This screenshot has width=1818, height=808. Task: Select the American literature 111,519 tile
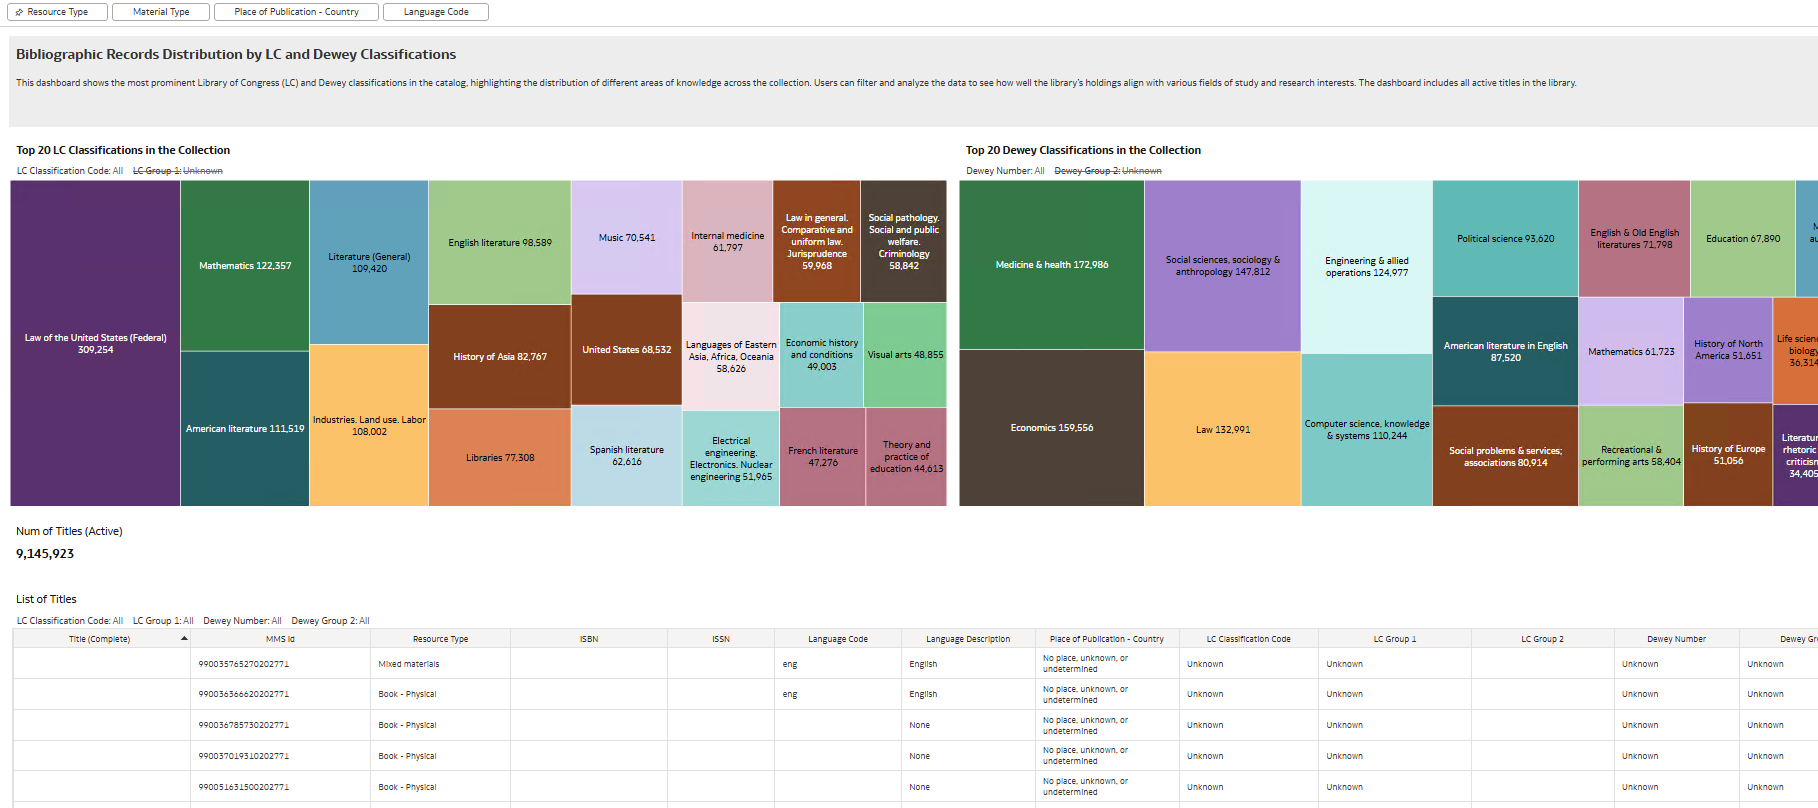point(245,428)
